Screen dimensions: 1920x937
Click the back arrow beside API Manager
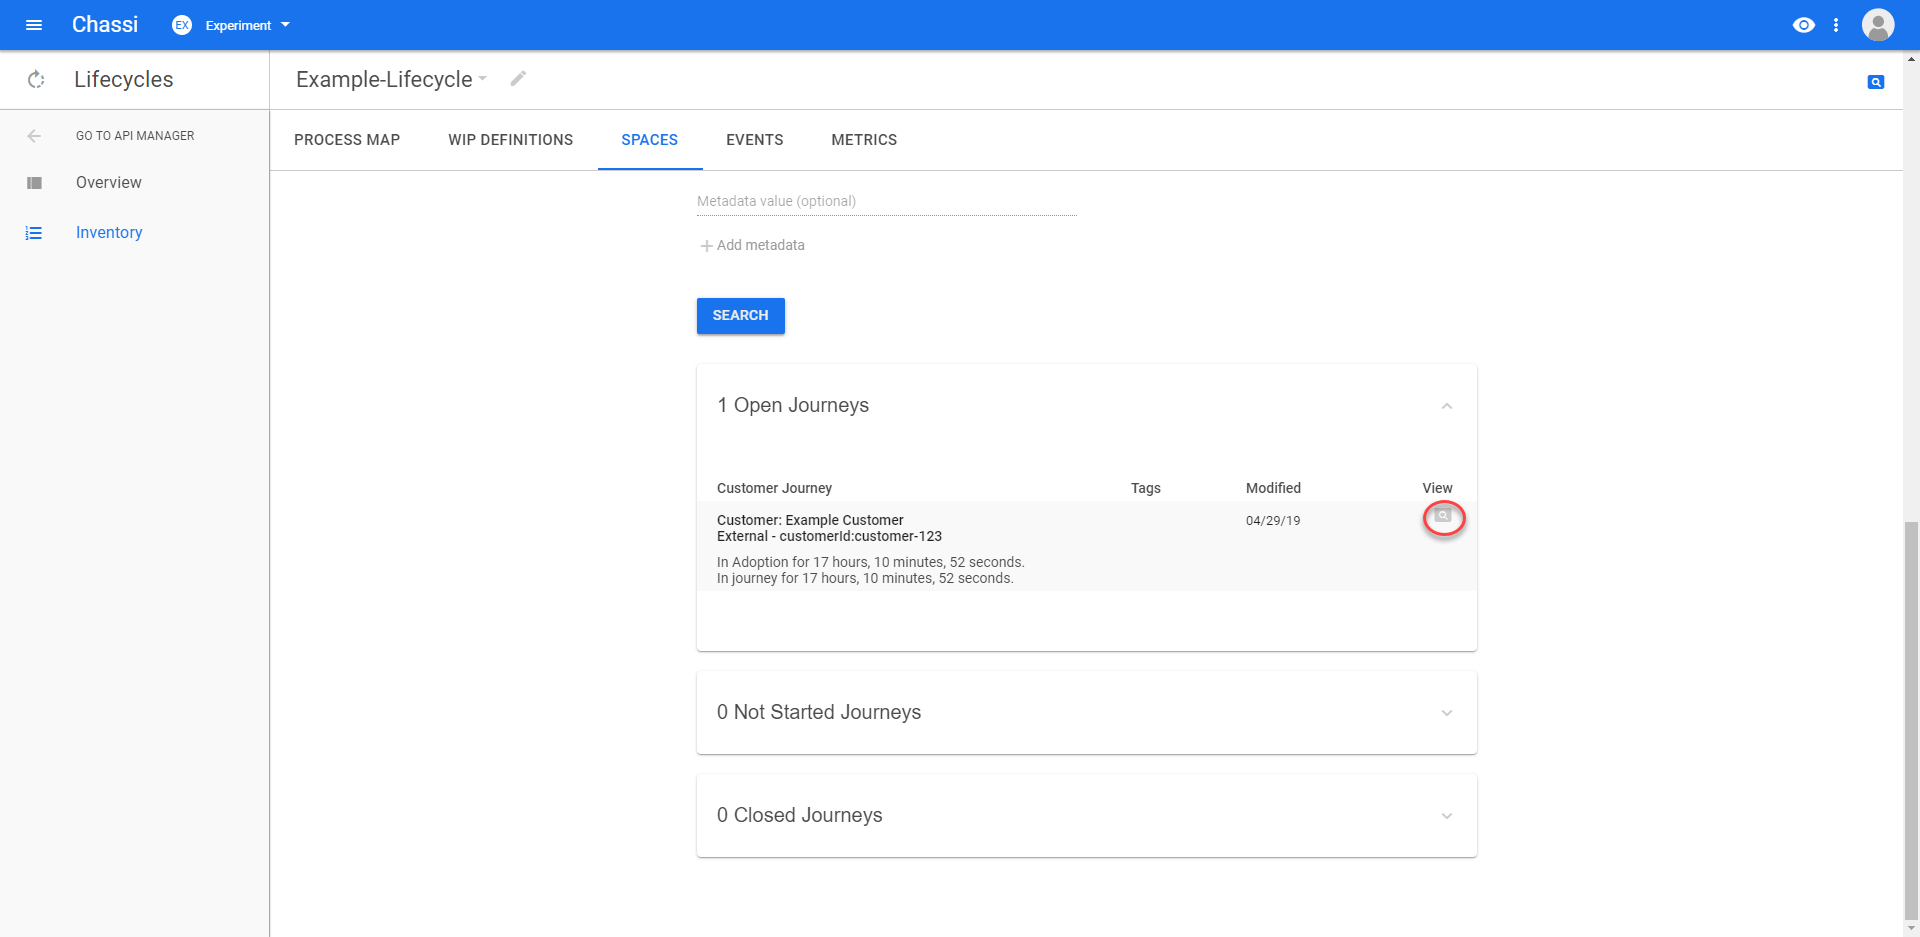click(34, 136)
